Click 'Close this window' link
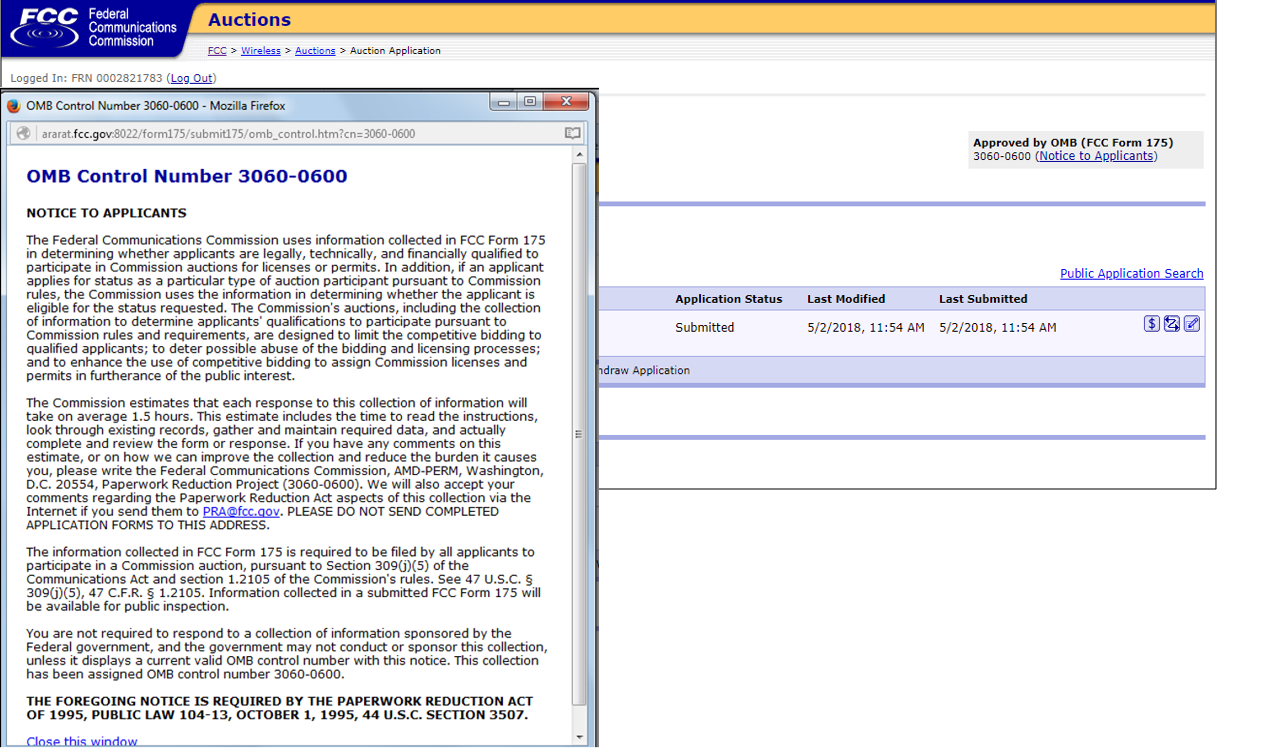 coord(82,742)
